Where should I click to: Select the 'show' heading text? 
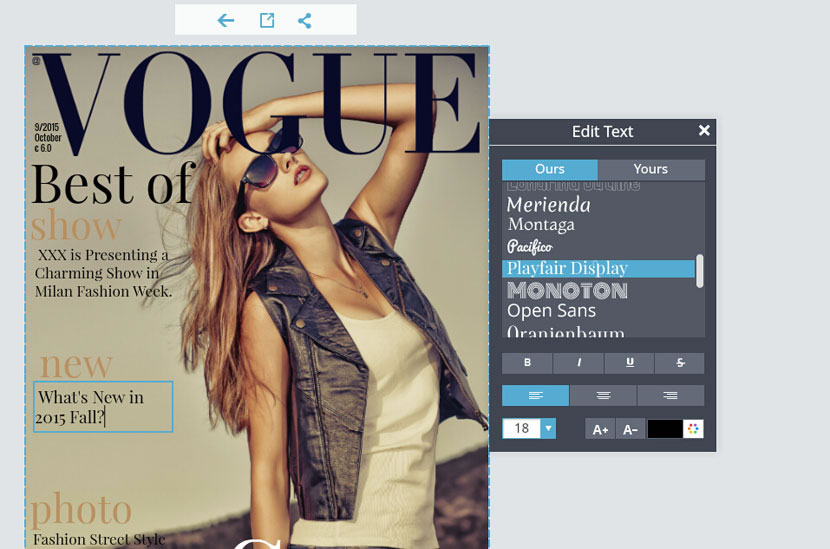(76, 226)
